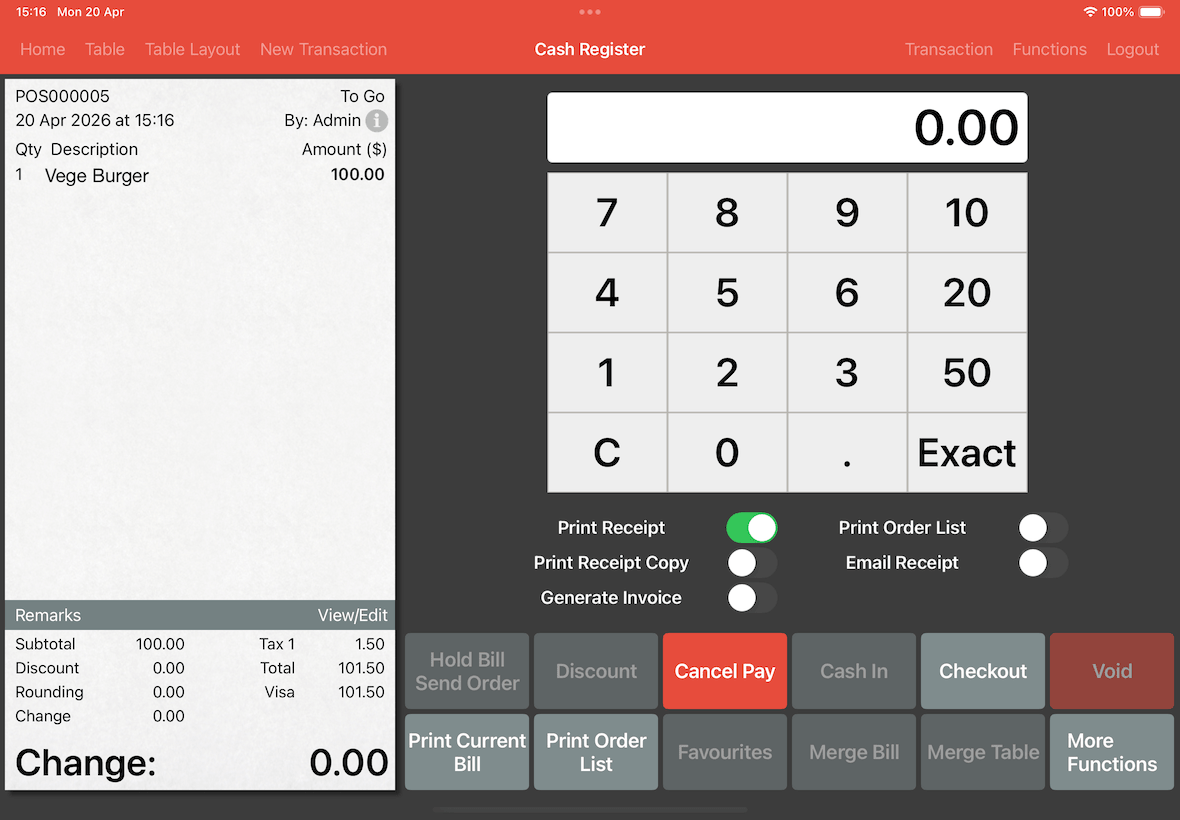Open View/Edit for remarks

352,615
